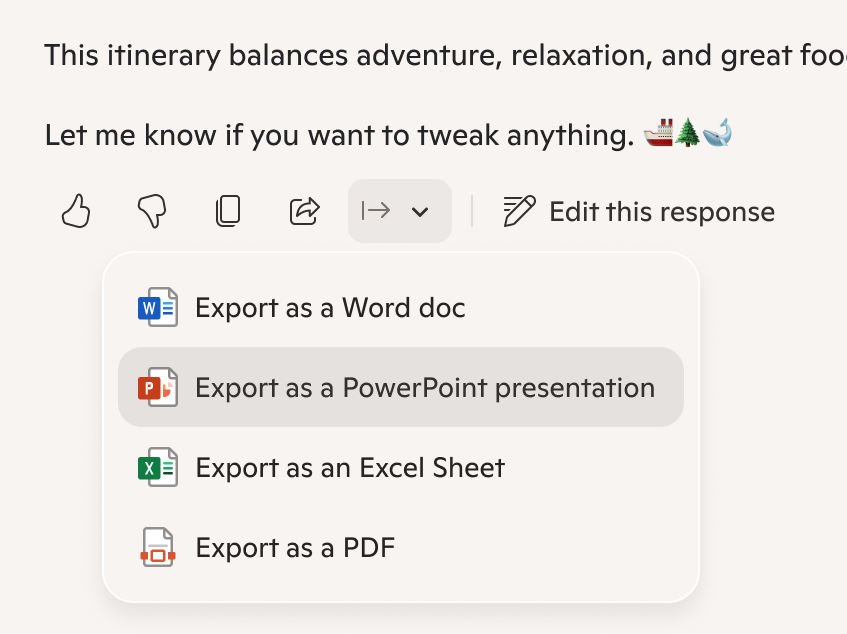Viewport: 847px width, 634px height.
Task: Click the export arrow icon
Action: point(376,211)
